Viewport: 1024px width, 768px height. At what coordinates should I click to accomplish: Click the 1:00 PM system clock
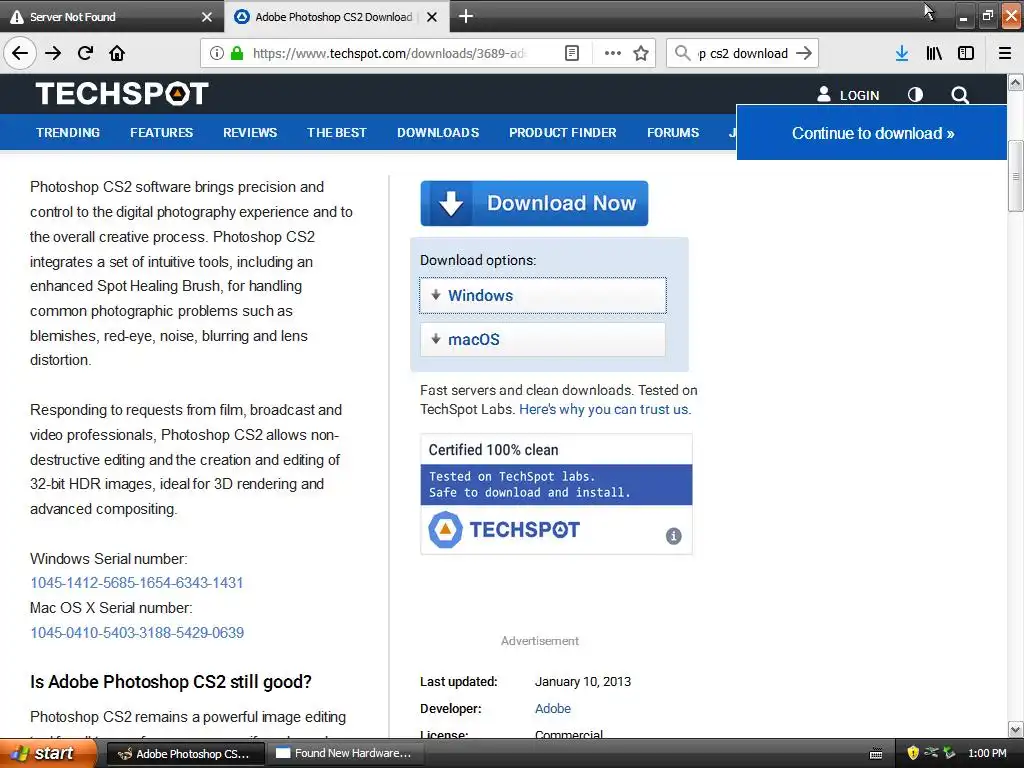(987, 754)
